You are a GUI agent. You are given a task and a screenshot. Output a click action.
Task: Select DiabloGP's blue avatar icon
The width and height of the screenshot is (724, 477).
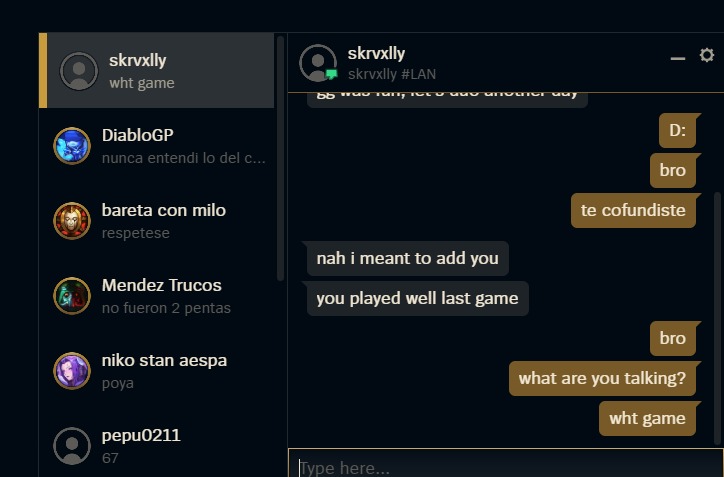point(72,146)
